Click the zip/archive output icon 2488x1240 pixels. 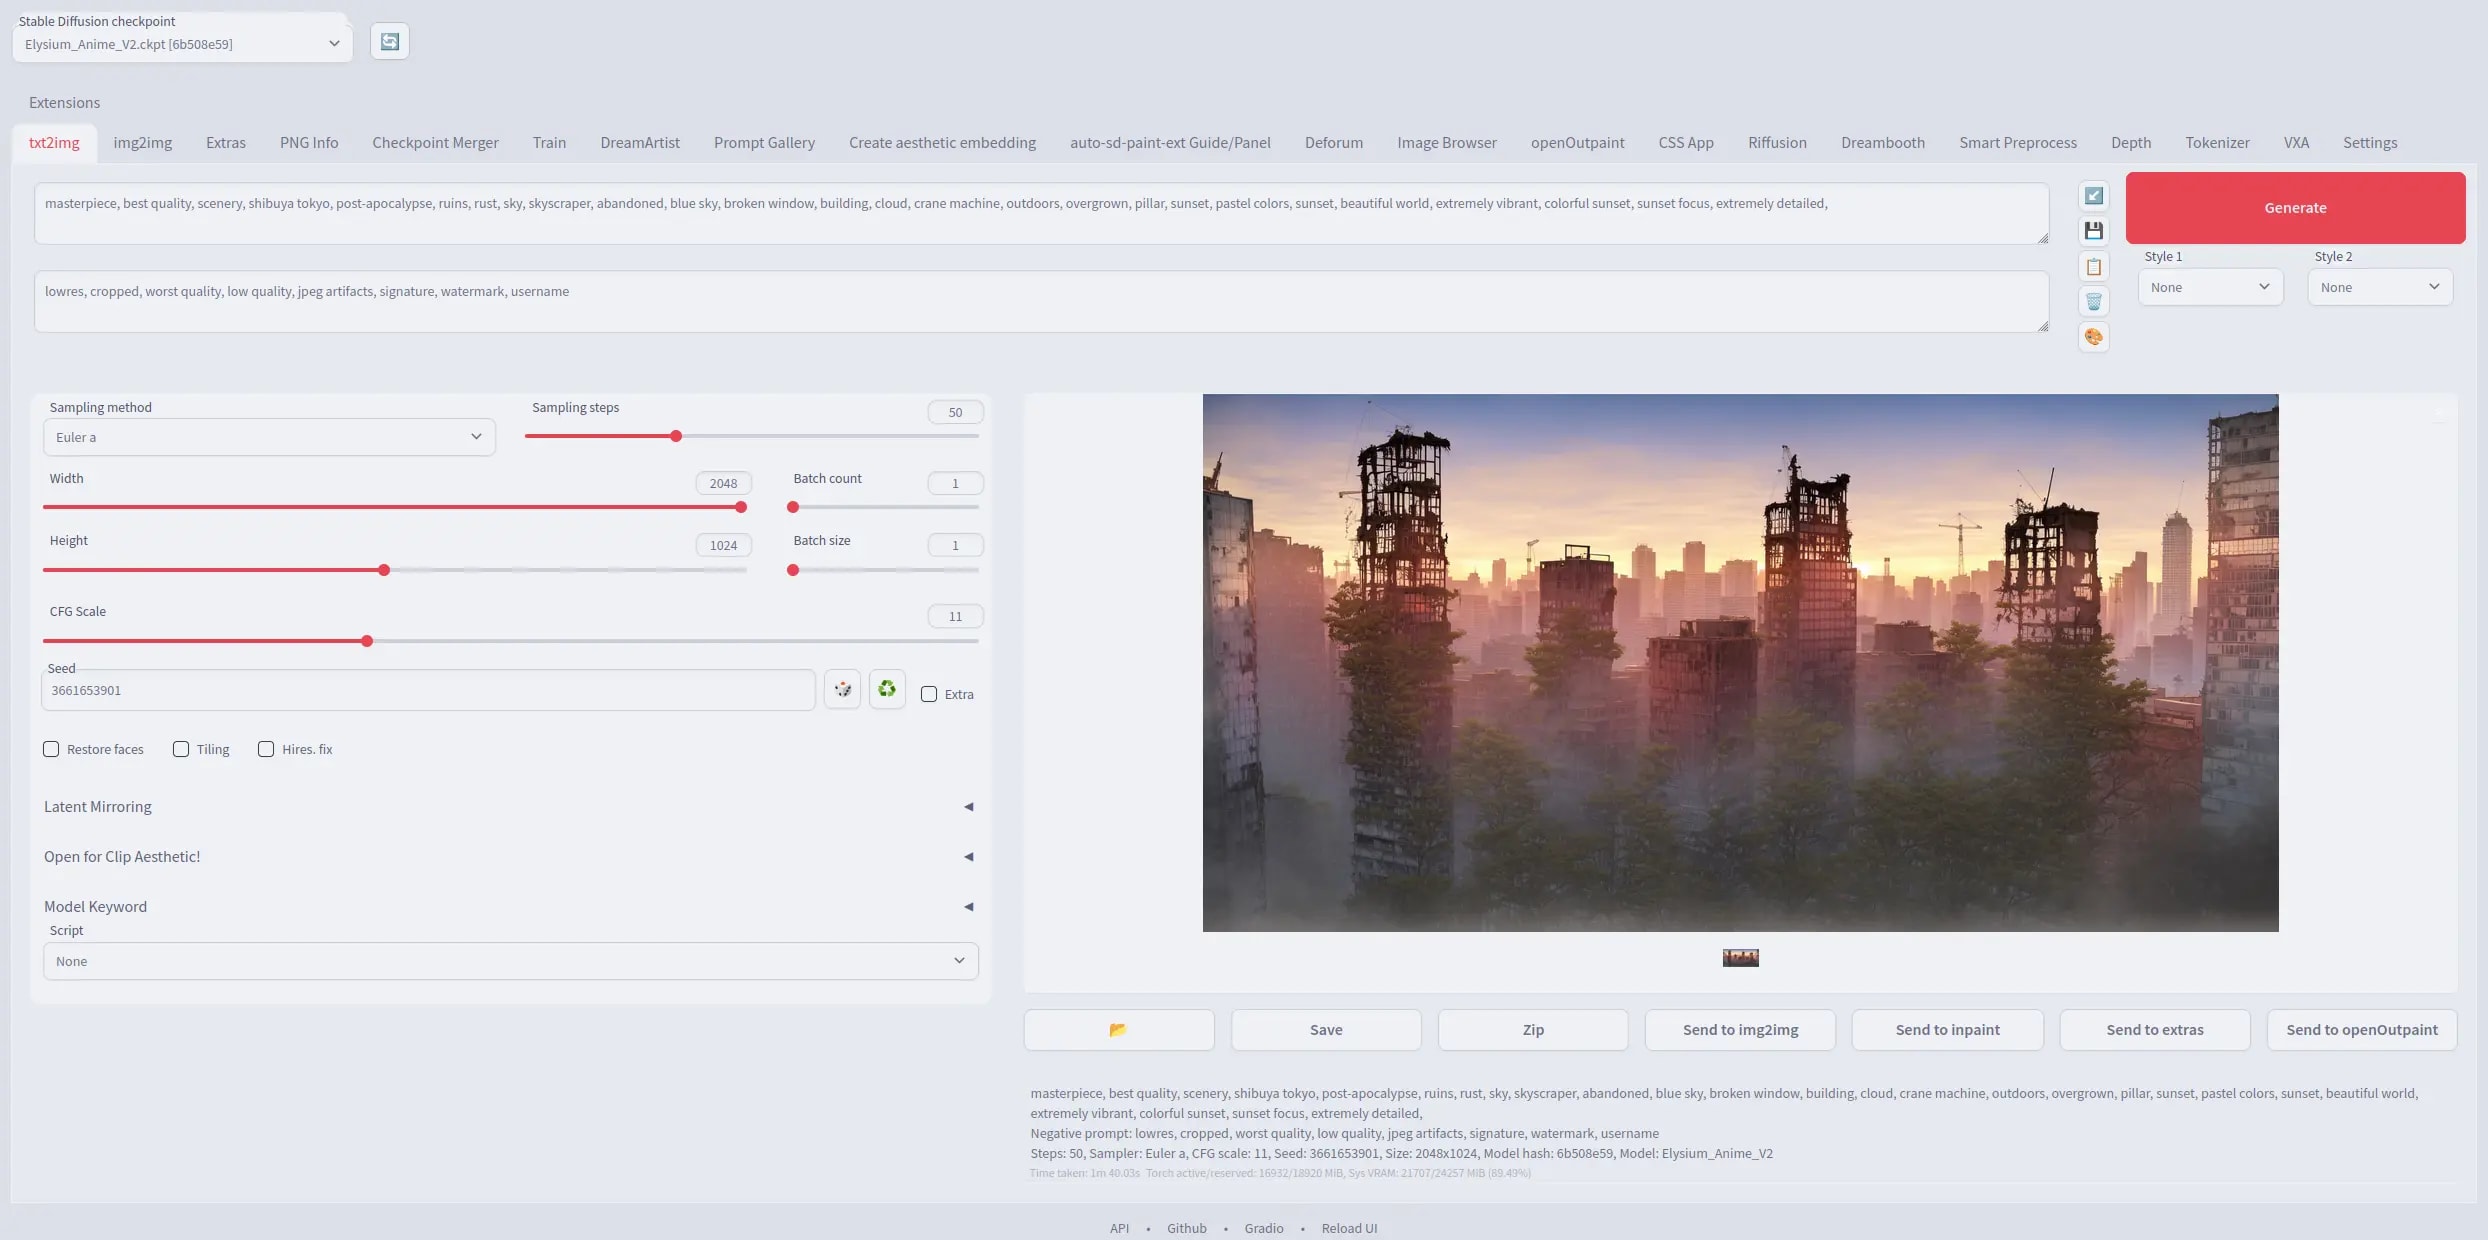(1533, 1029)
